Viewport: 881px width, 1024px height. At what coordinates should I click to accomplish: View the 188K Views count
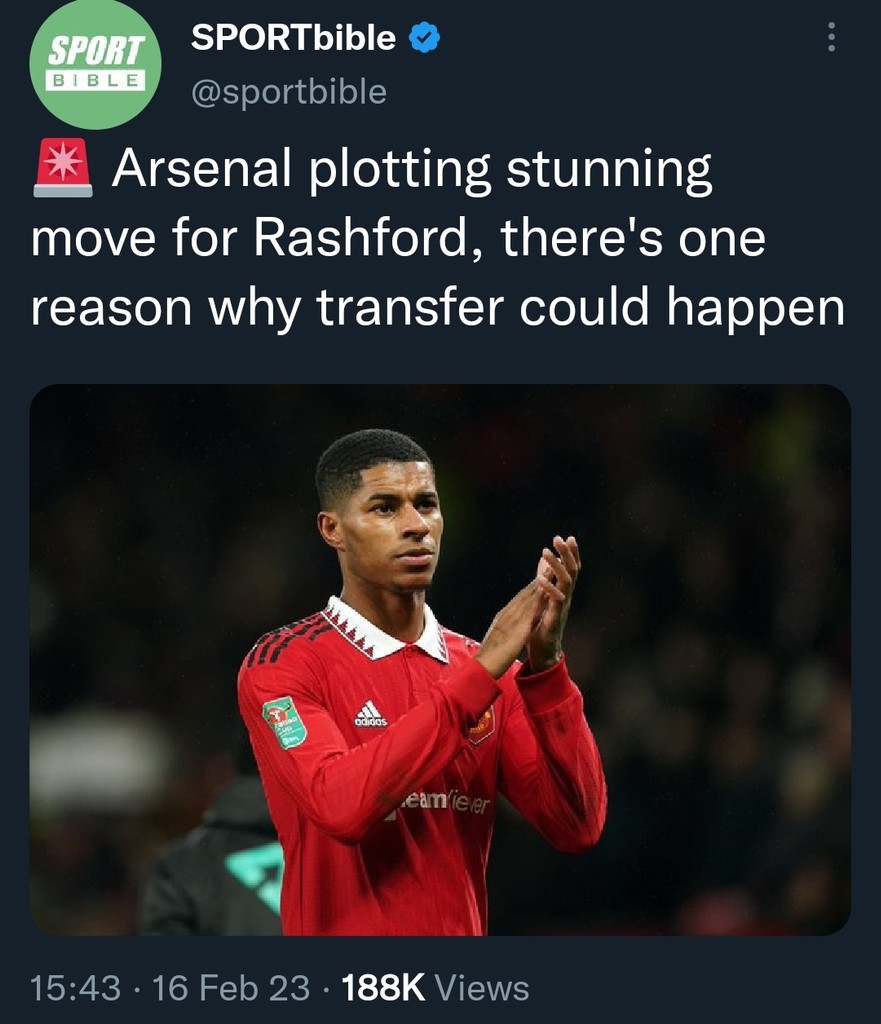click(x=435, y=988)
